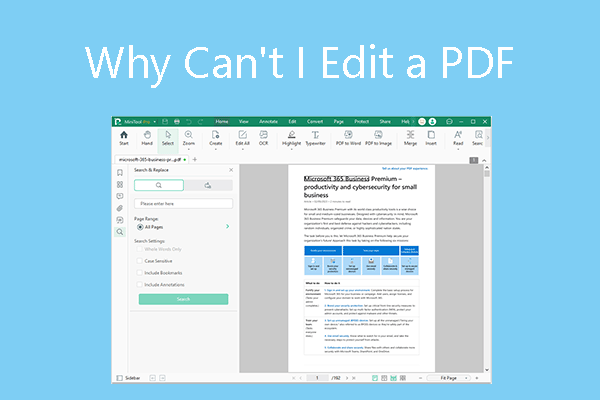Click the Undo arrow in title bar
The image size is (600, 400).
tap(189, 121)
